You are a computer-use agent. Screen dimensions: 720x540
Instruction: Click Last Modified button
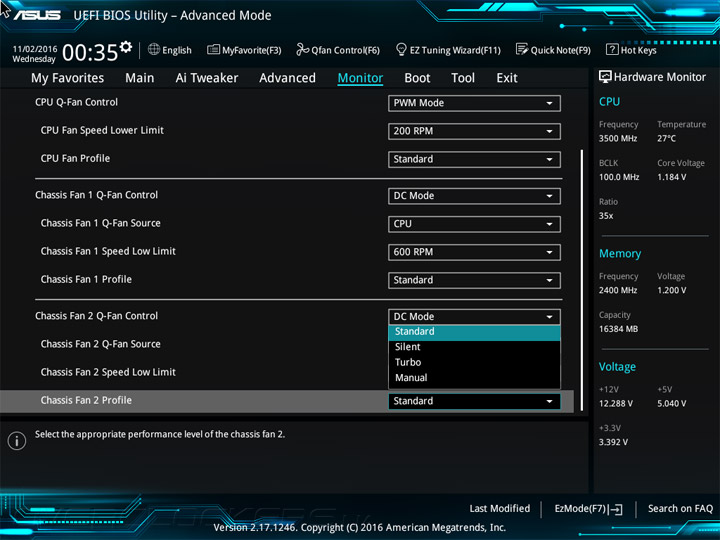500,508
